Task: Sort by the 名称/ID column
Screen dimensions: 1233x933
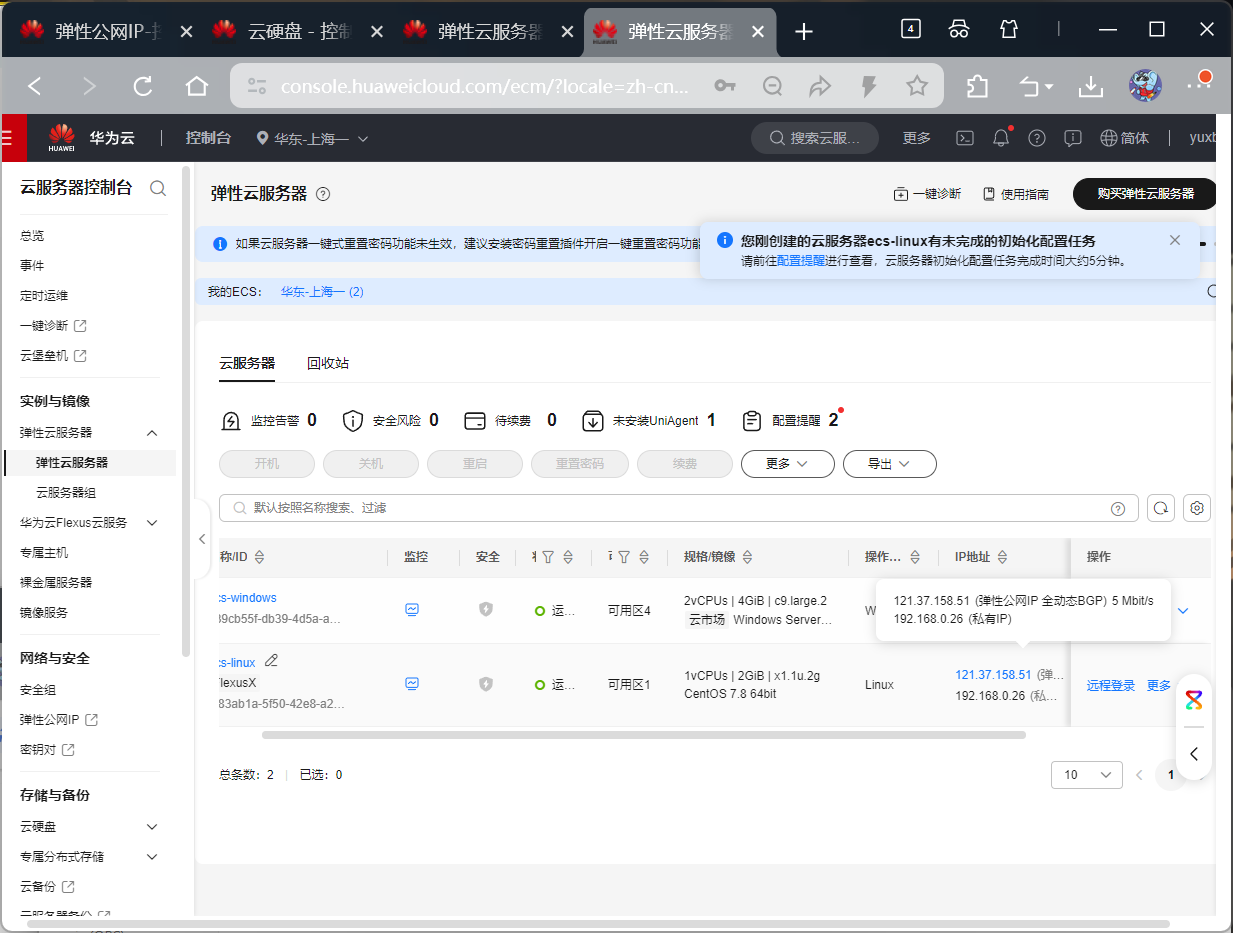Action: (x=260, y=557)
